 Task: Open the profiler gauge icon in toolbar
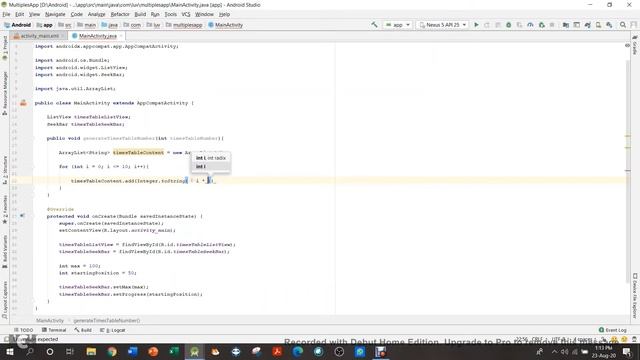point(530,25)
